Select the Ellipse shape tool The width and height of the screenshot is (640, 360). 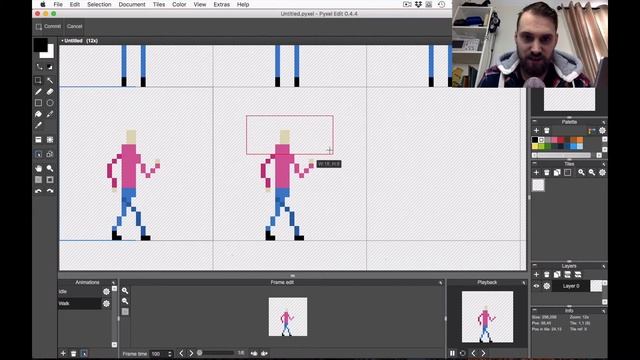[x=50, y=103]
